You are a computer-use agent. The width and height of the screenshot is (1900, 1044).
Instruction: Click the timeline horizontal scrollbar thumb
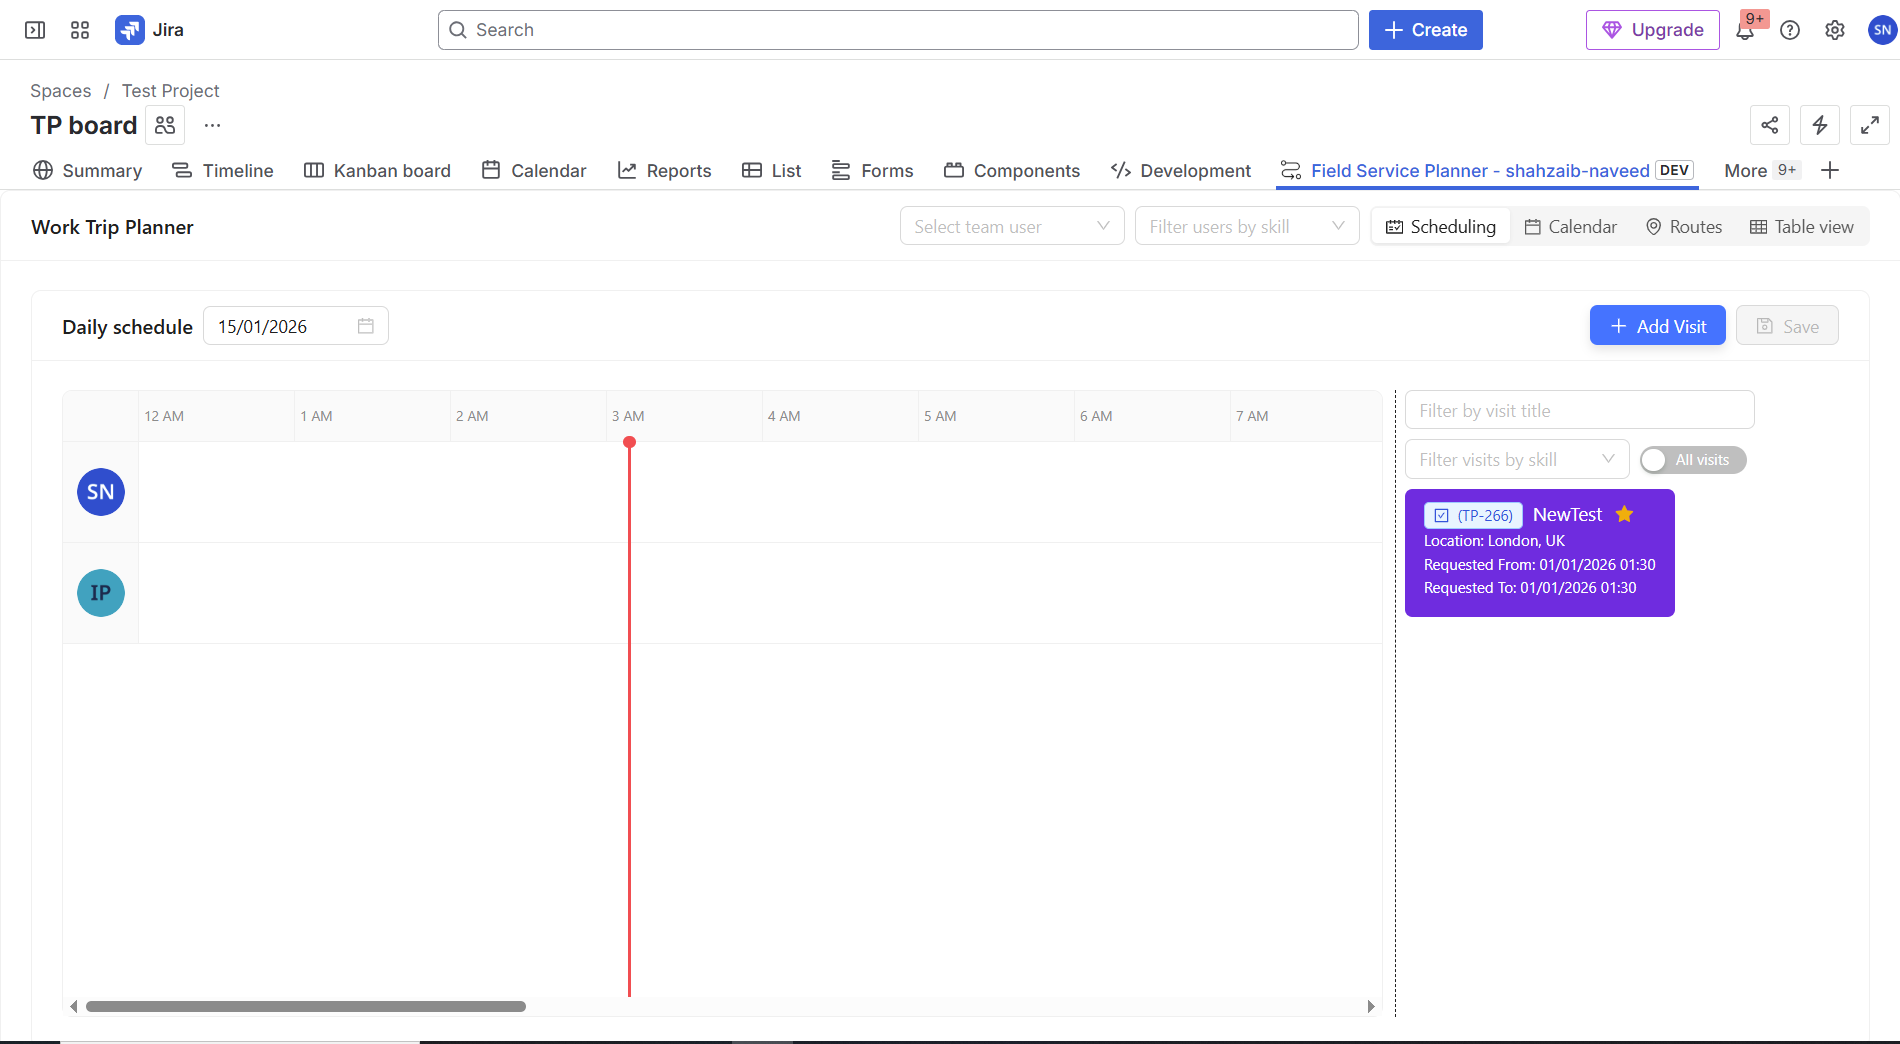pos(305,1006)
